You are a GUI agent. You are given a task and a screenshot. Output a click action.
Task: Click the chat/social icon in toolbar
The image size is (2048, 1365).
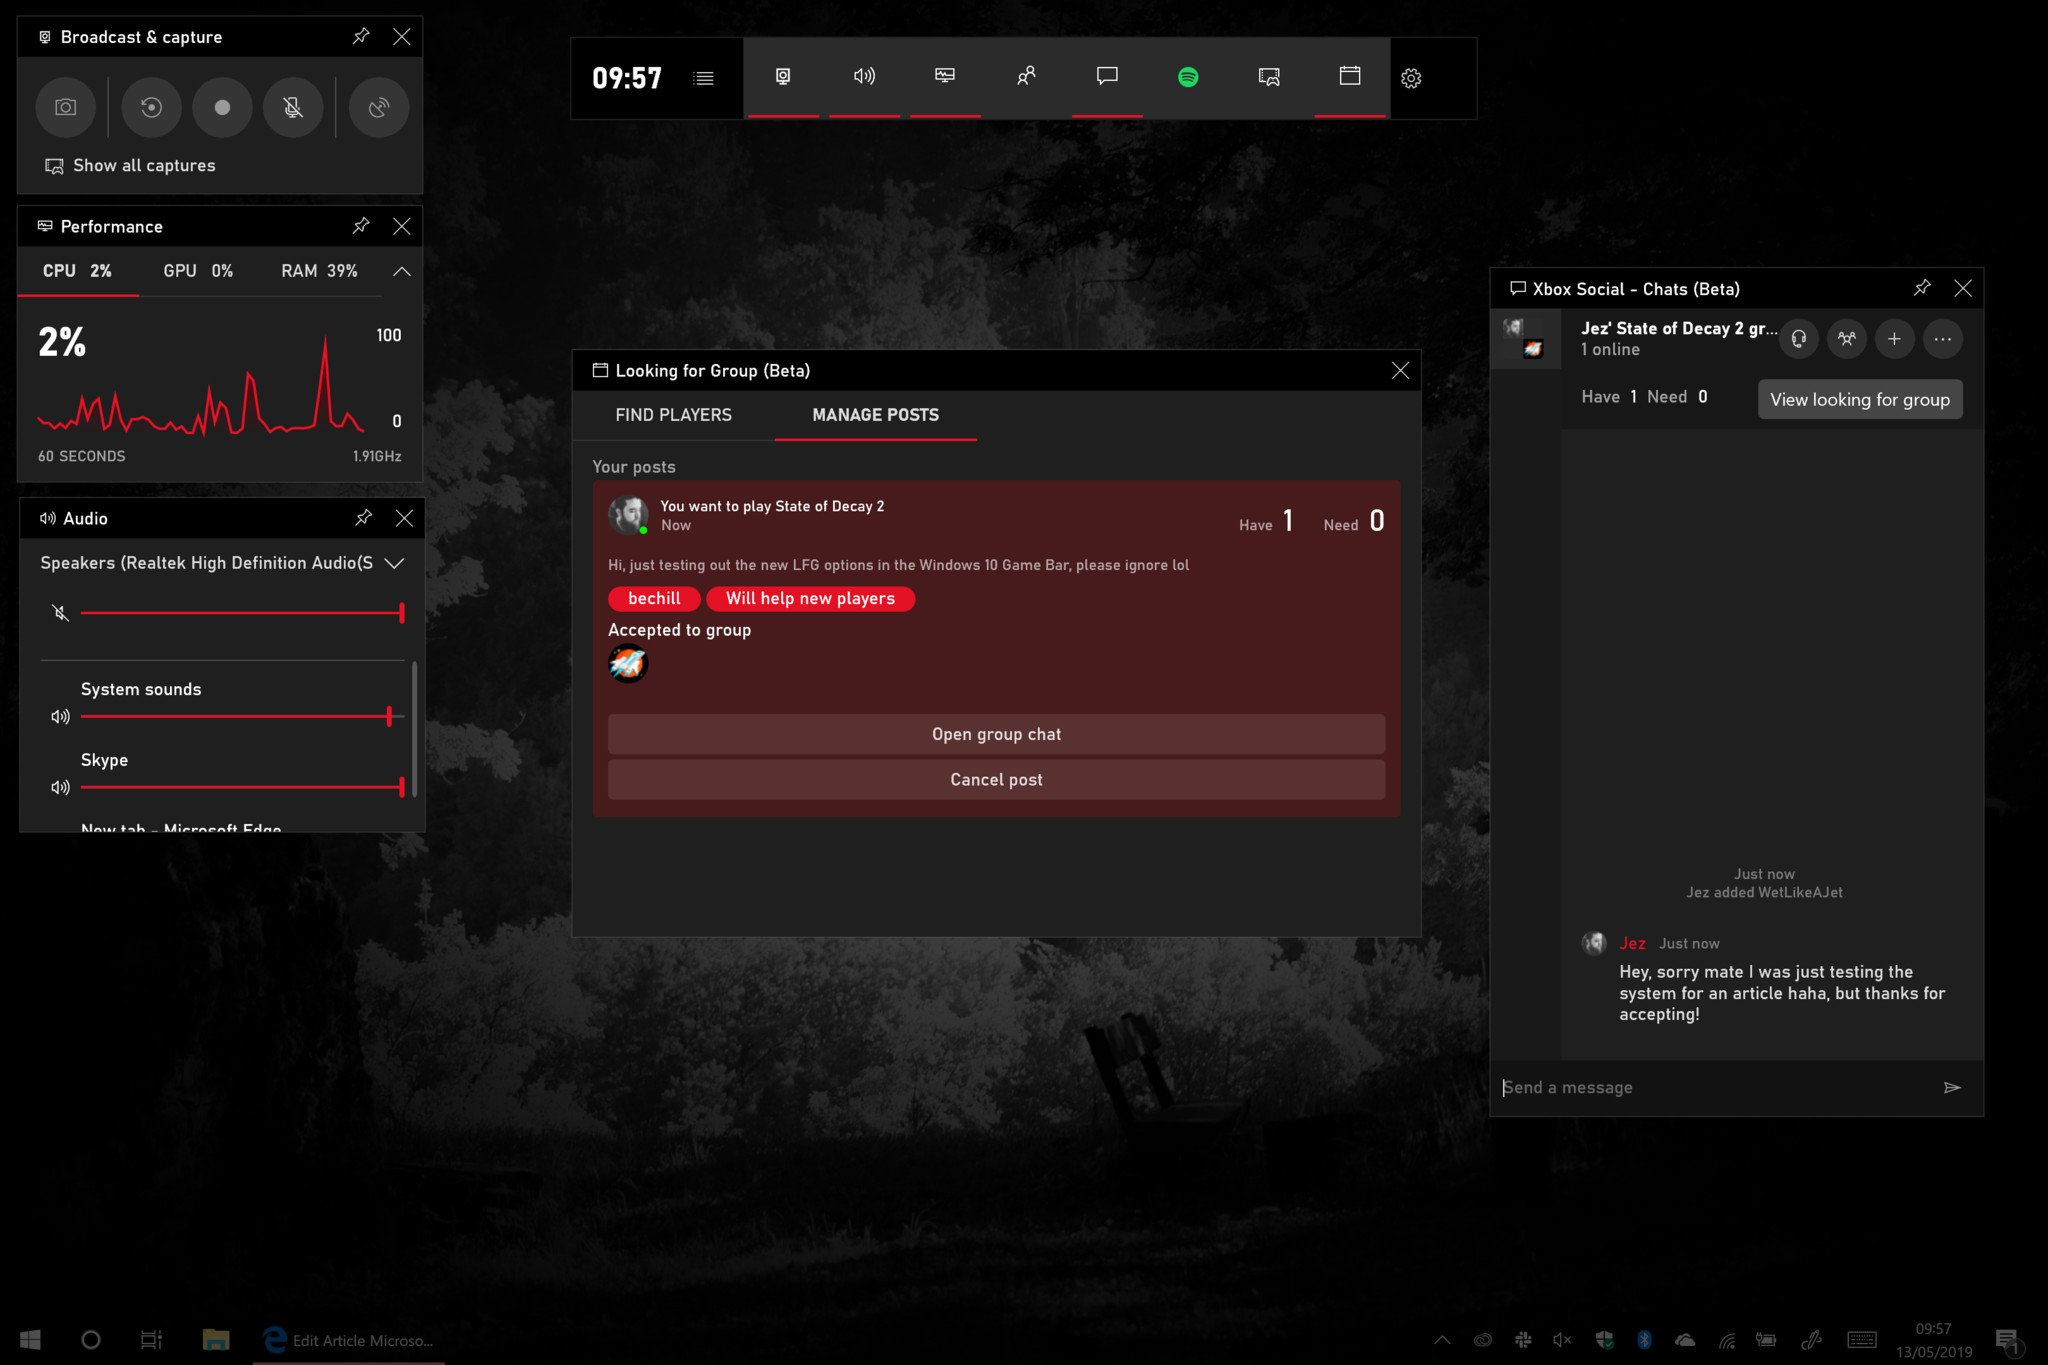tap(1107, 78)
